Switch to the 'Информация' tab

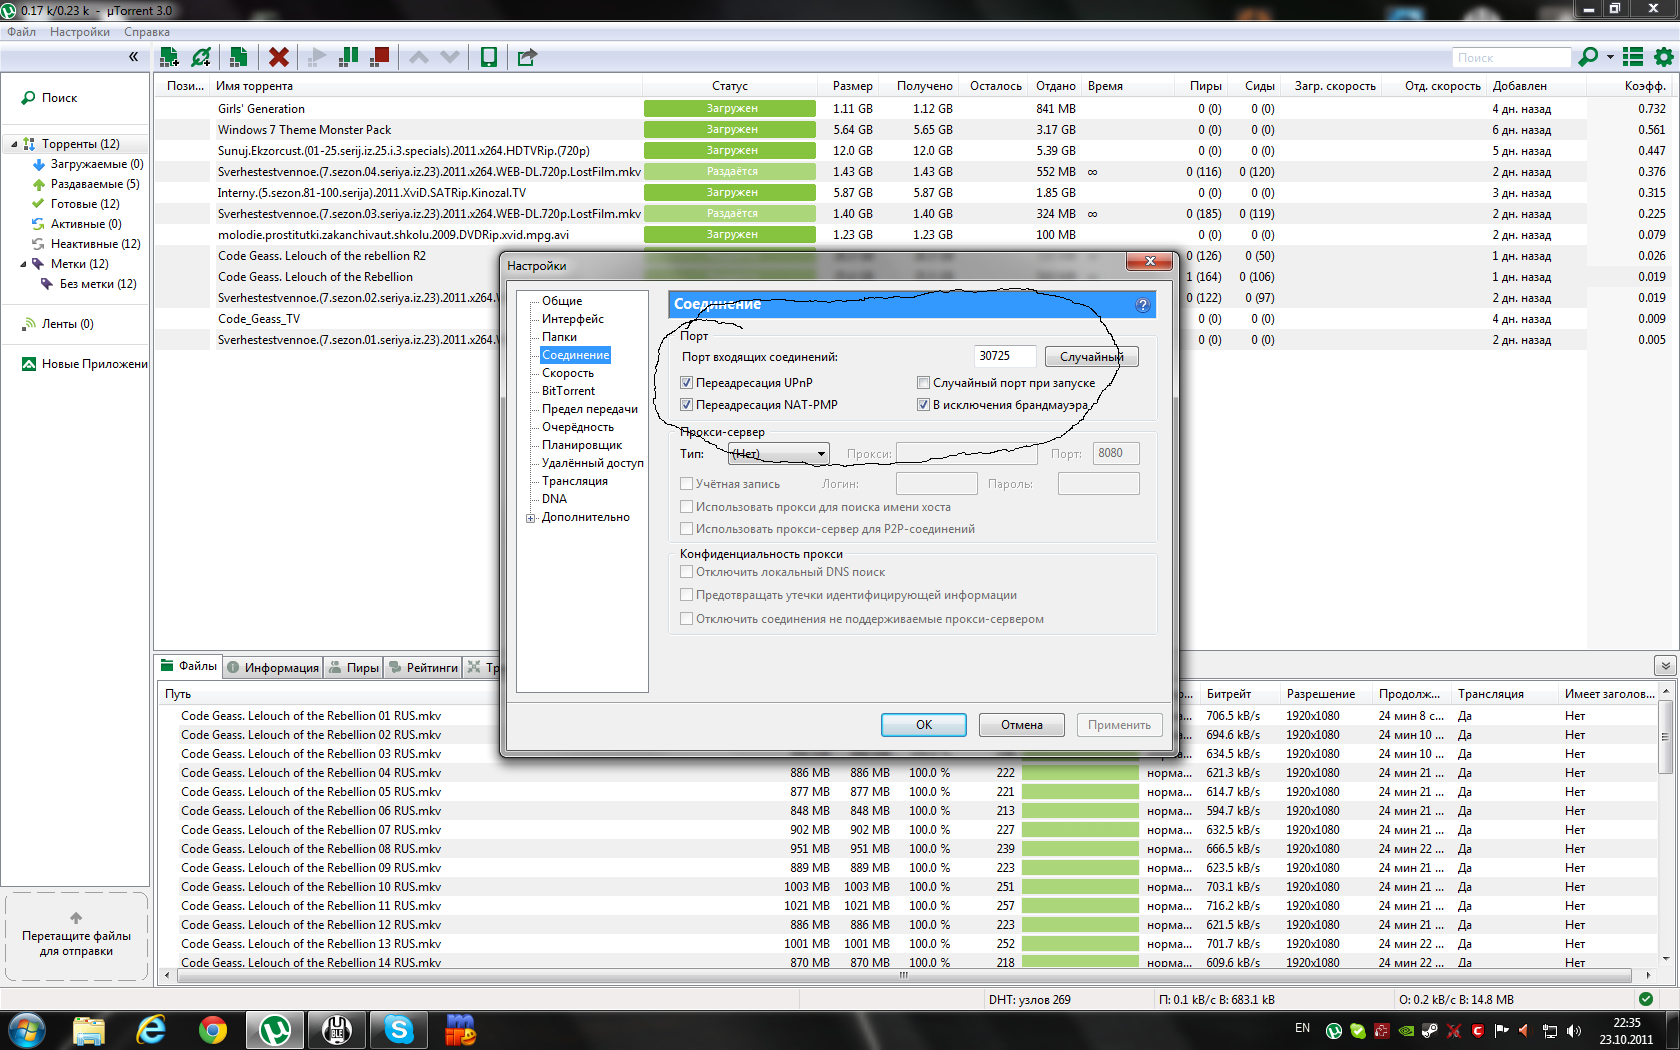[x=273, y=667]
